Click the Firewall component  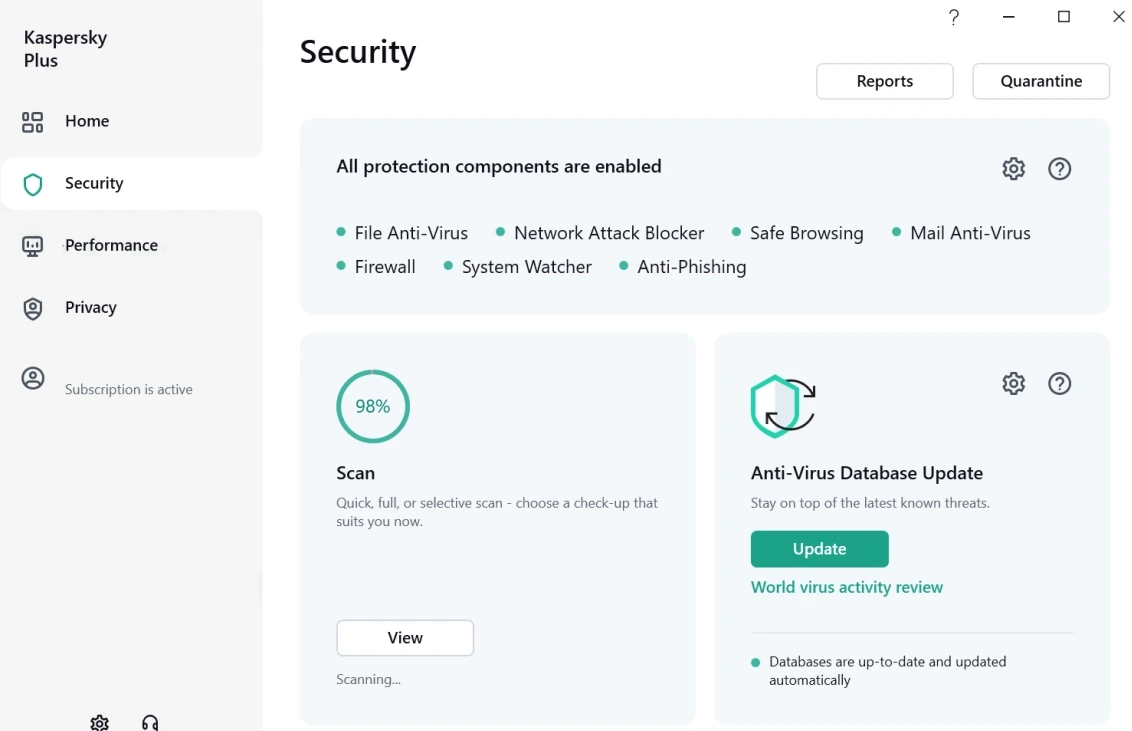(x=376, y=267)
